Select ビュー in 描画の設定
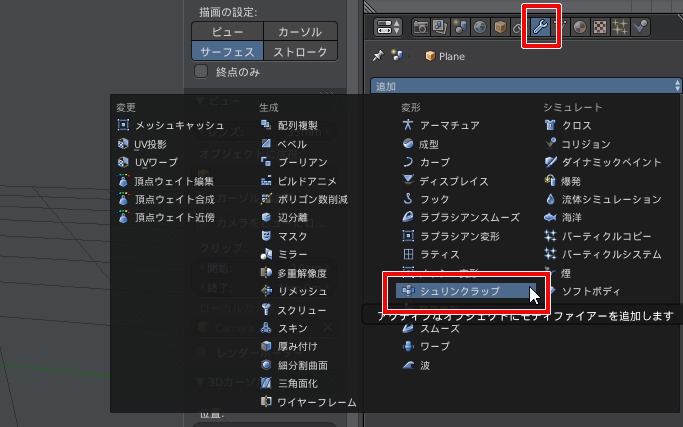 point(227,32)
